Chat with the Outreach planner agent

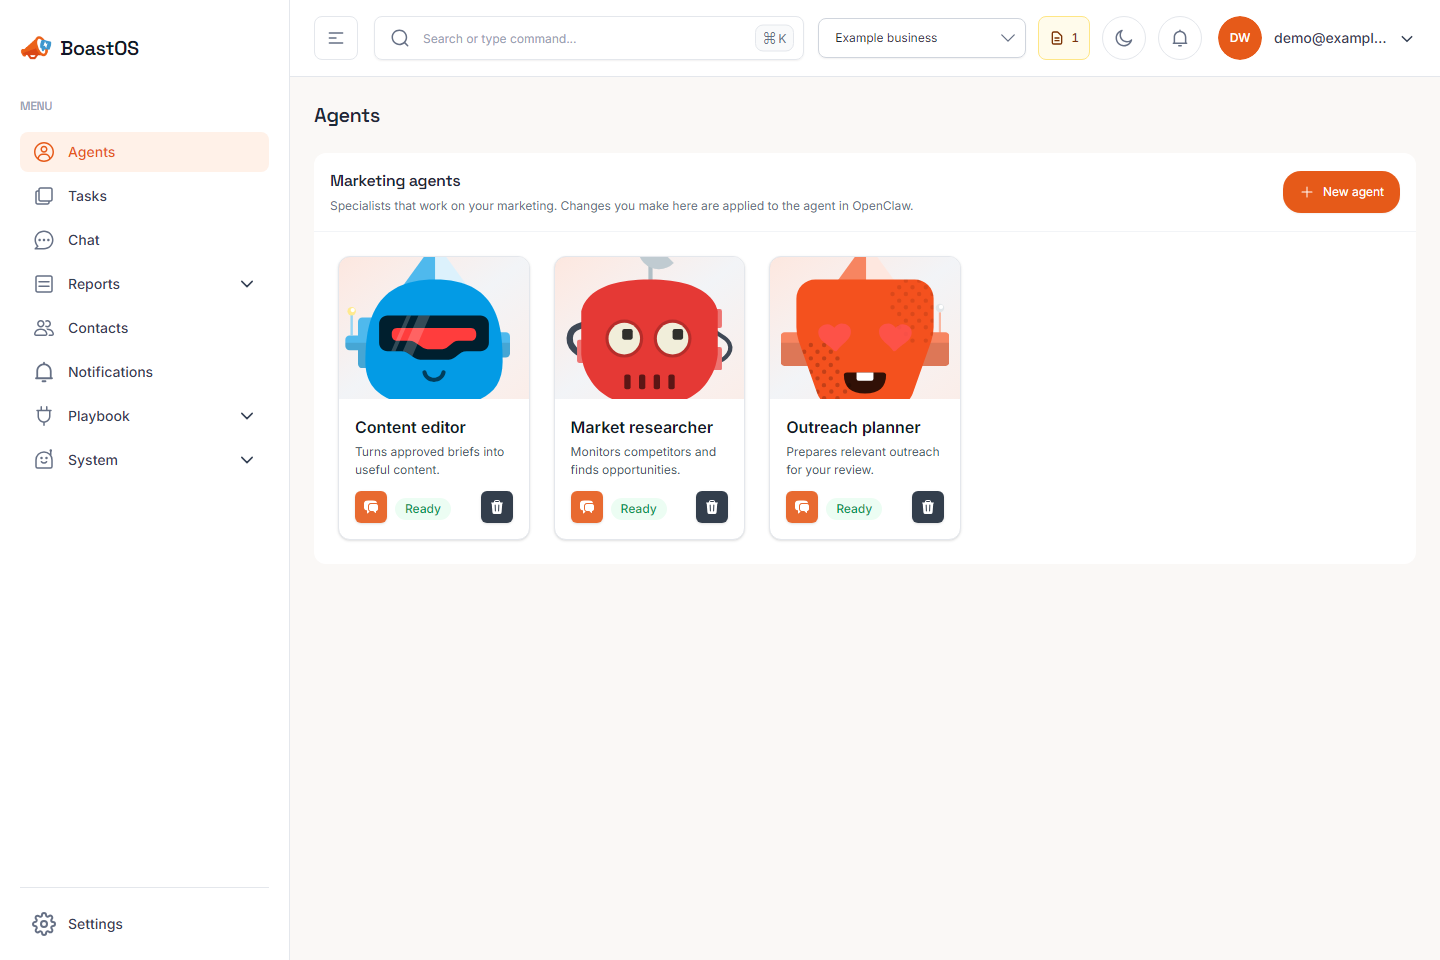pyautogui.click(x=802, y=507)
